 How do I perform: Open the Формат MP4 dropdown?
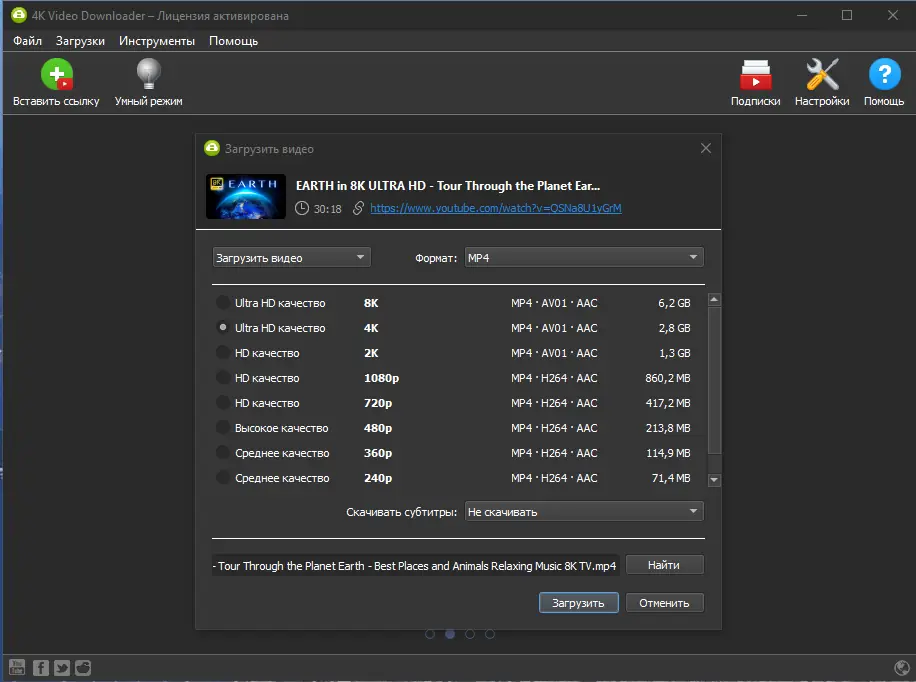click(583, 256)
